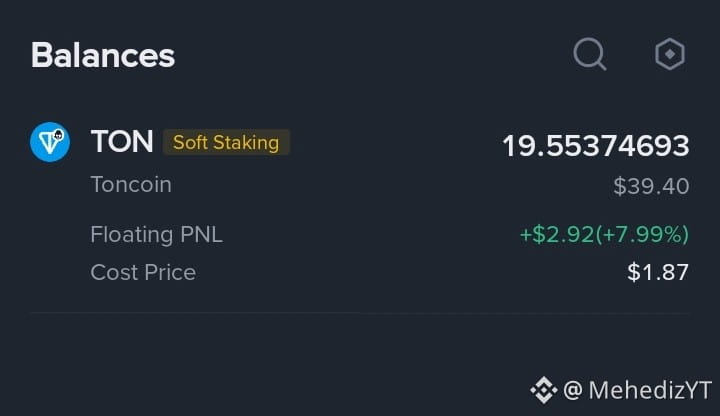This screenshot has height=416, width=720.
Task: Click the empty area below the divider
Action: click(276, 363)
